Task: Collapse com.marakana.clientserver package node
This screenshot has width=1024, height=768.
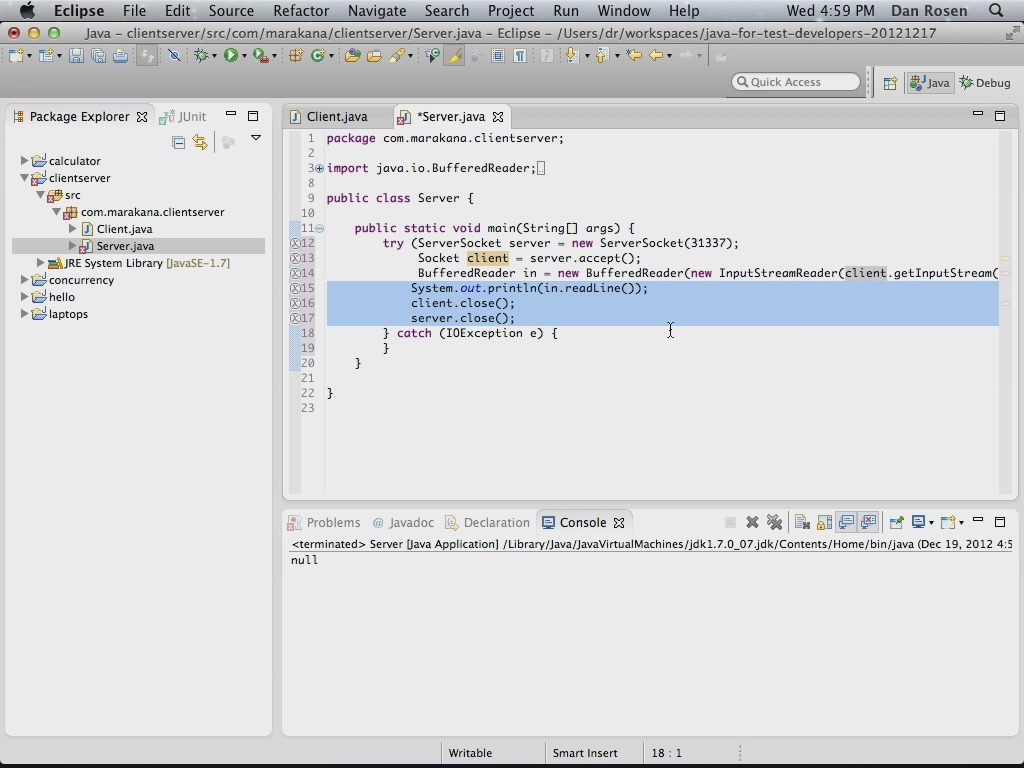Action: [56, 212]
